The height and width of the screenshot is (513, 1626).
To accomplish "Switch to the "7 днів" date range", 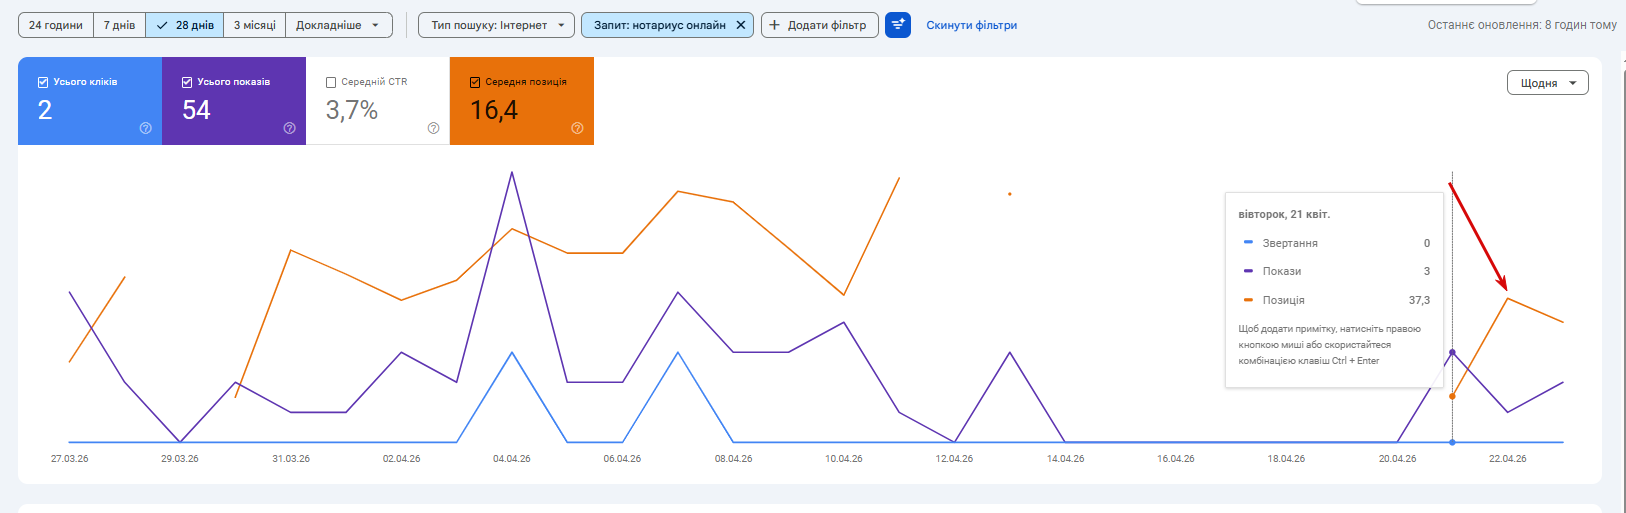I will click(119, 25).
